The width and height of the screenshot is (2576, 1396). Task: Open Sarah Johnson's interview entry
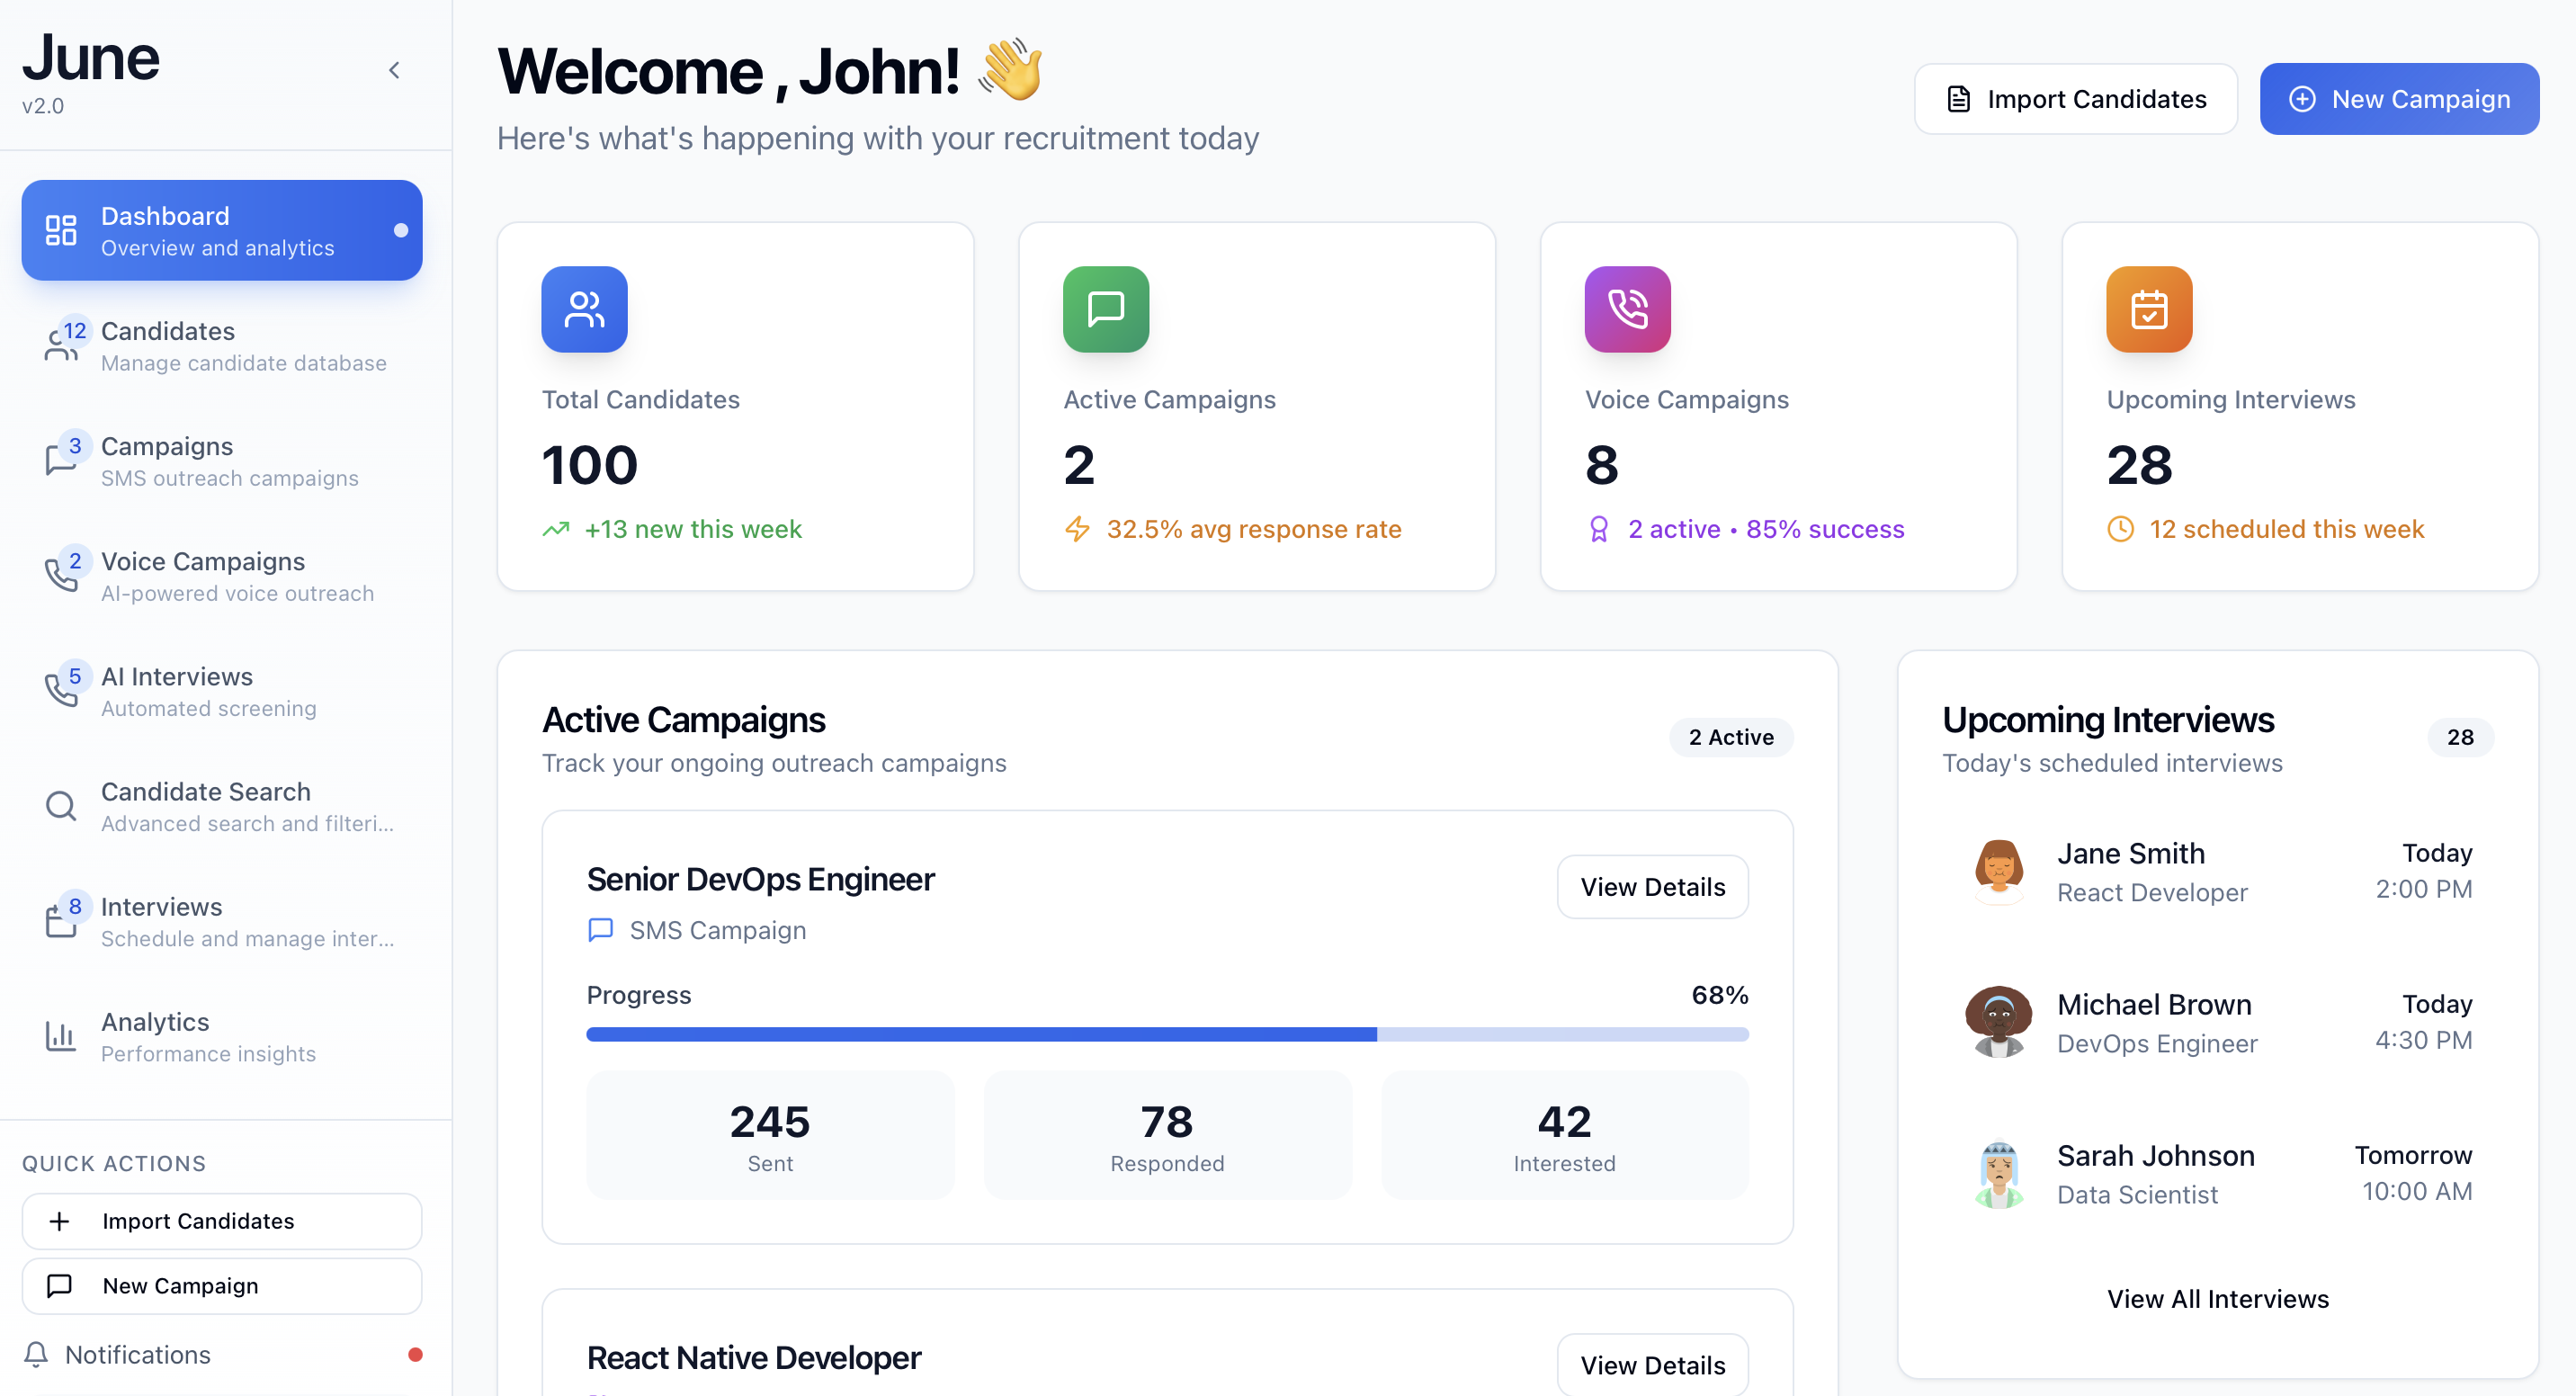(x=2217, y=1173)
